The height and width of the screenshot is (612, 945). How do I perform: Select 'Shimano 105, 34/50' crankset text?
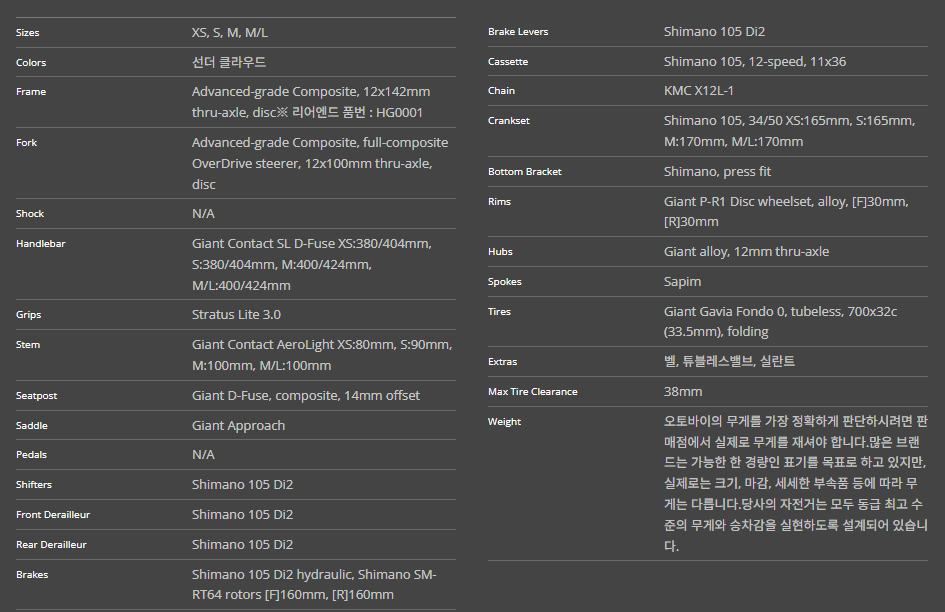coord(723,121)
